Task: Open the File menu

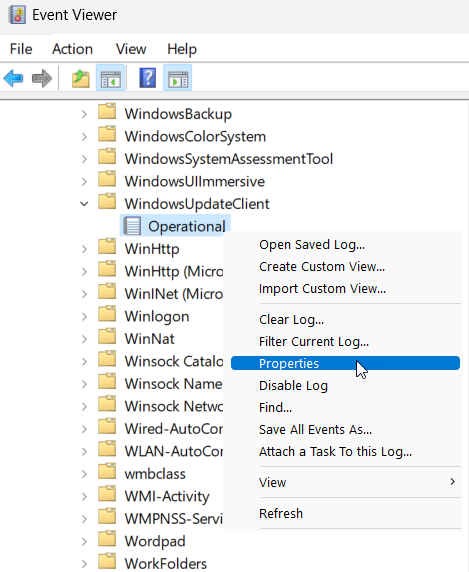Action: pyautogui.click(x=21, y=49)
